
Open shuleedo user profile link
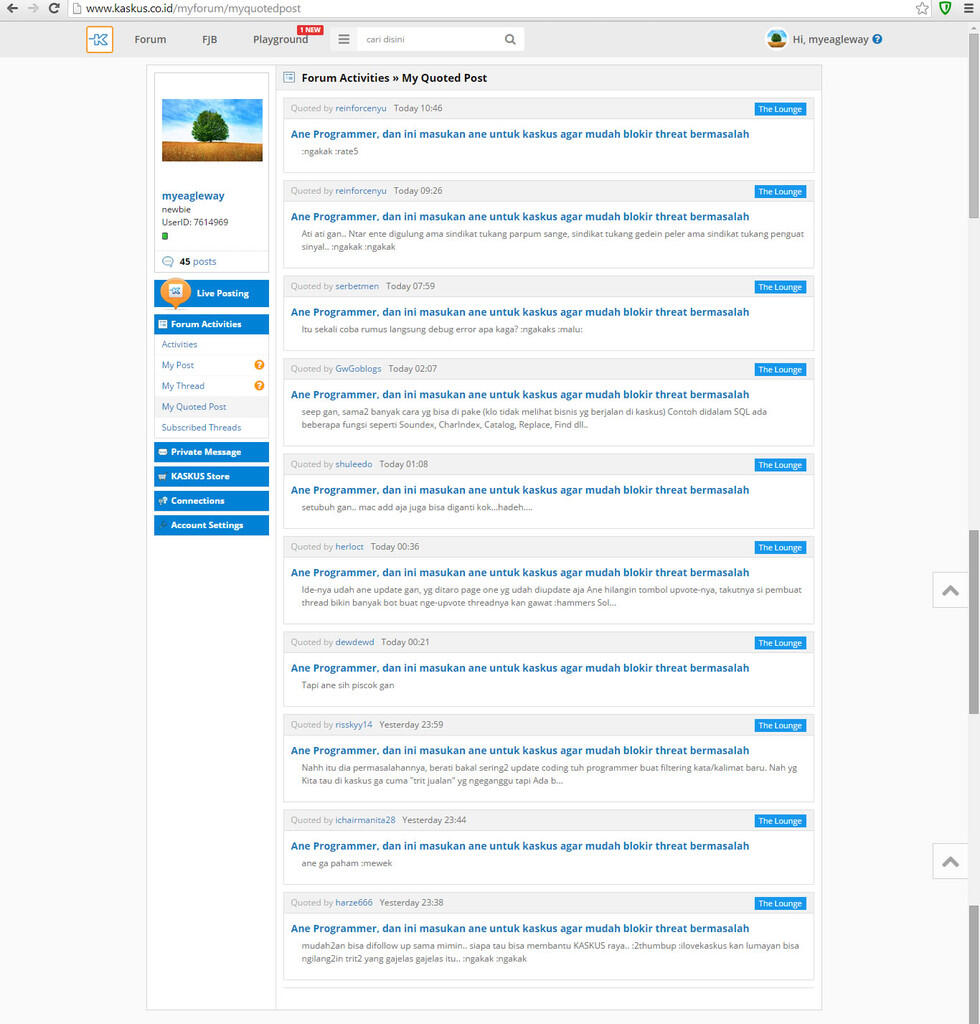(354, 464)
